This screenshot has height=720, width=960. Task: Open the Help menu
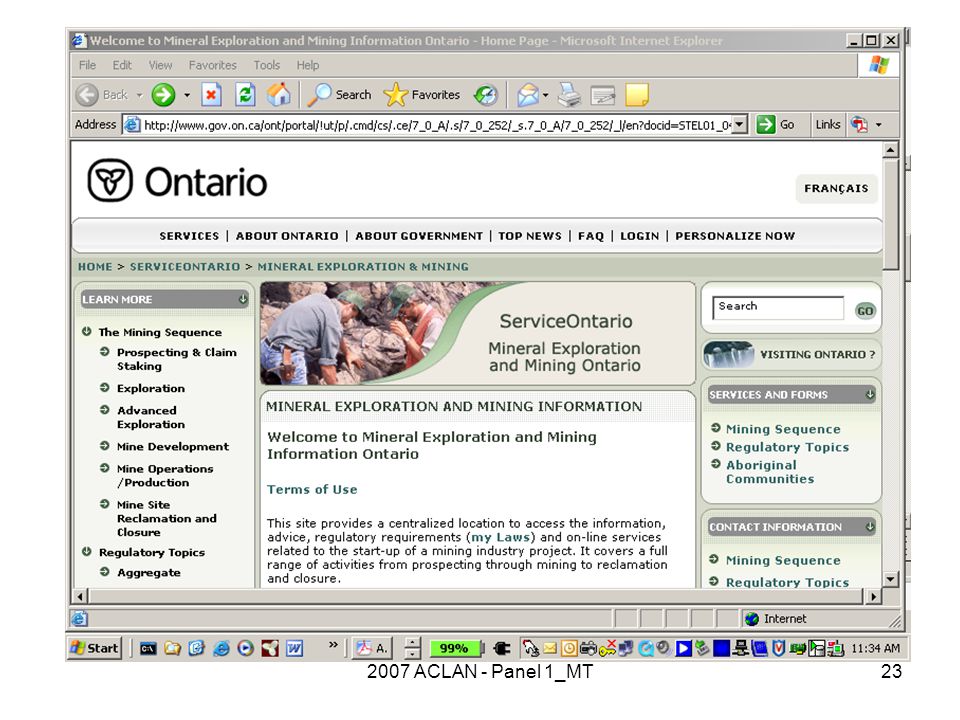click(x=308, y=65)
